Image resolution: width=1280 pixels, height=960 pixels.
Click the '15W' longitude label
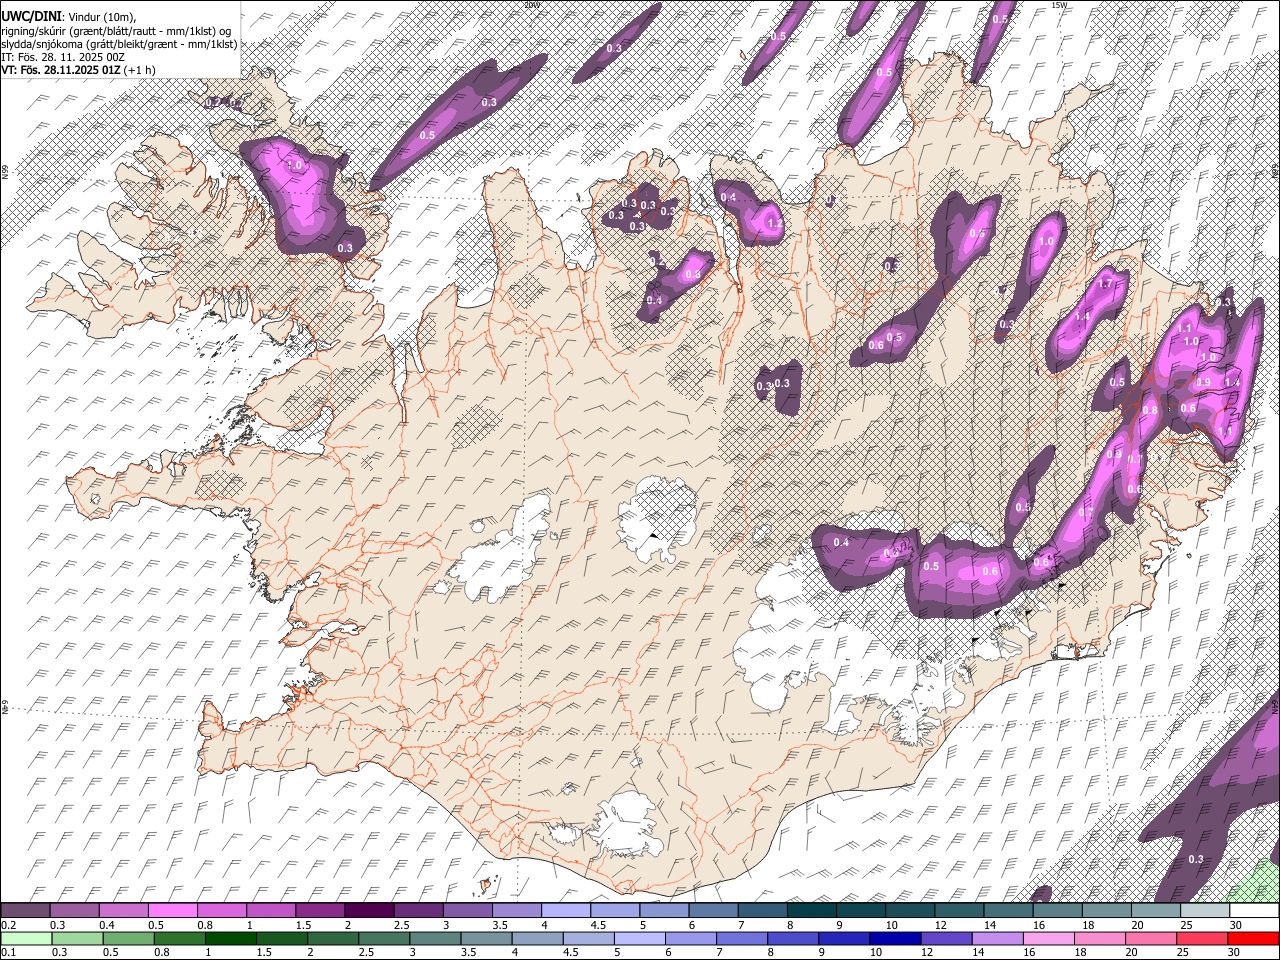[x=1059, y=5]
